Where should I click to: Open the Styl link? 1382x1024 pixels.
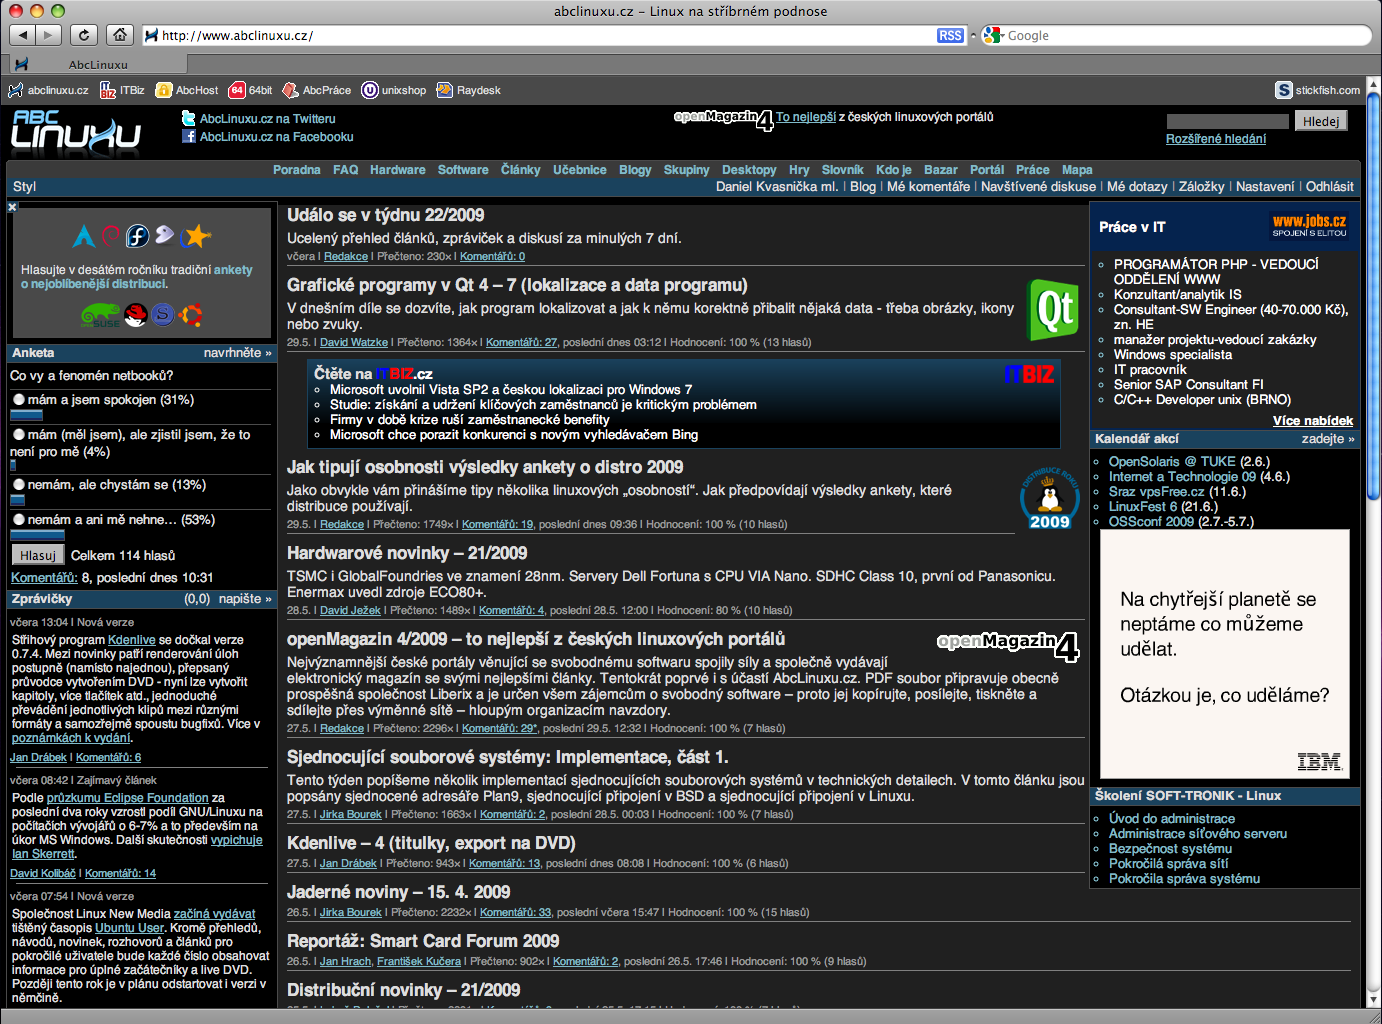[25, 187]
